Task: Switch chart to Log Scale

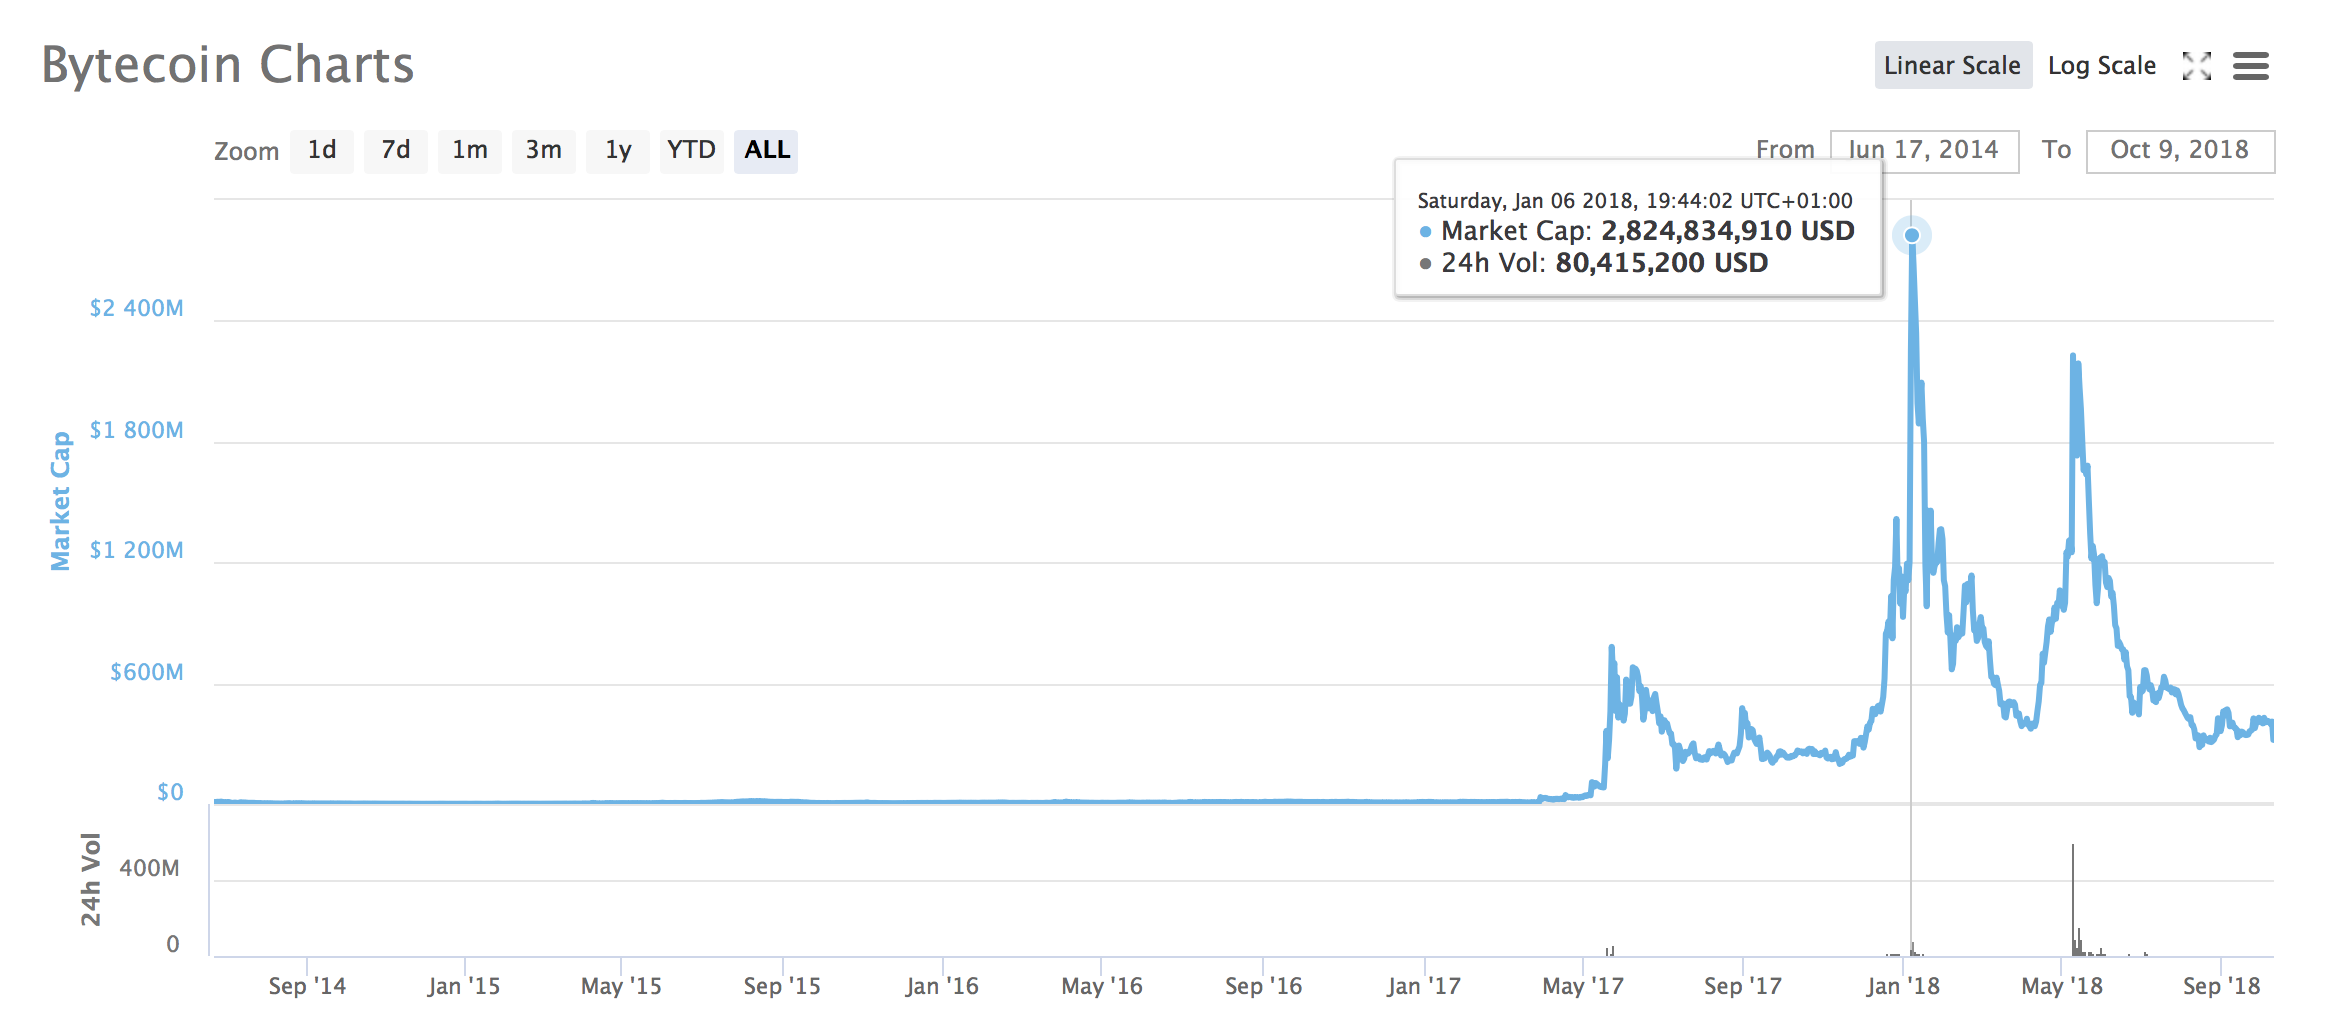Action: [2101, 66]
